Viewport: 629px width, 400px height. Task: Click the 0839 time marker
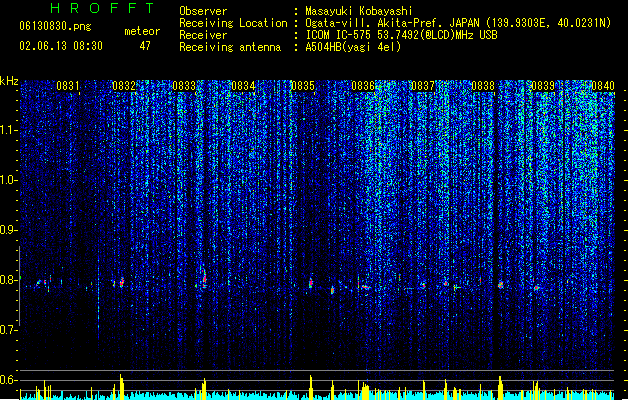click(x=543, y=86)
